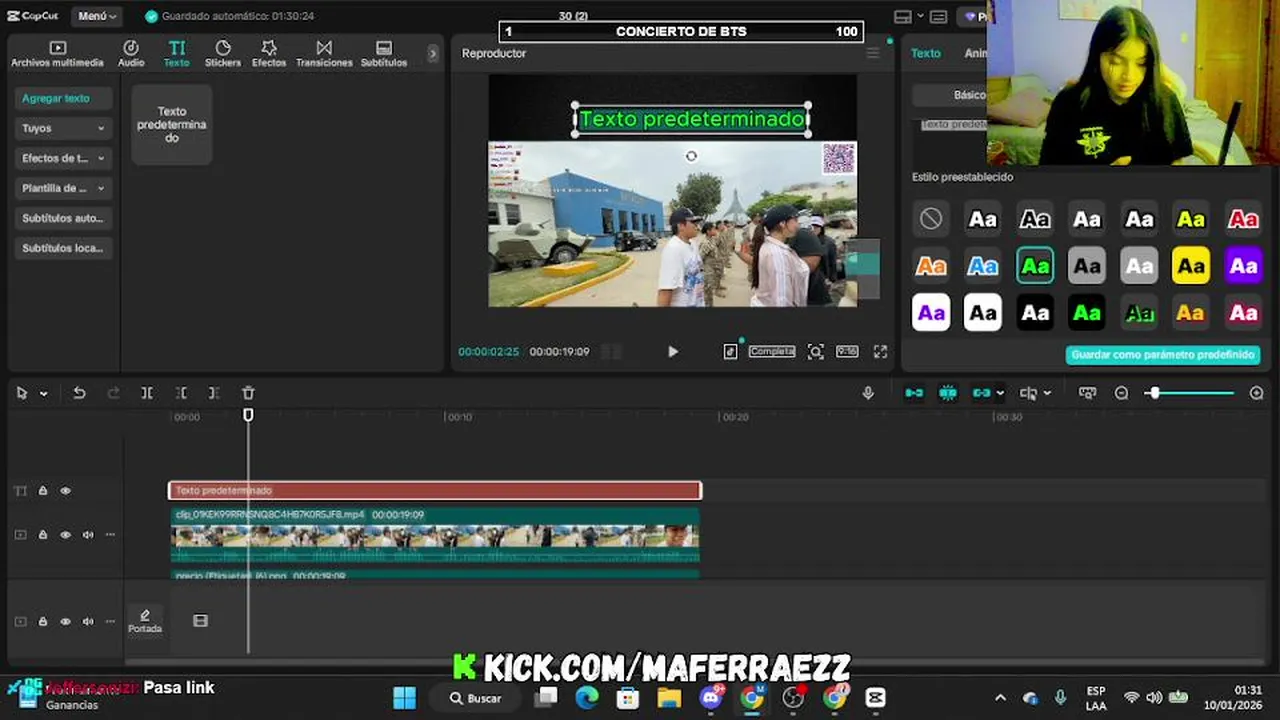The image size is (1280, 720).
Task: Delete right of playhead icon
Action: coord(214,393)
